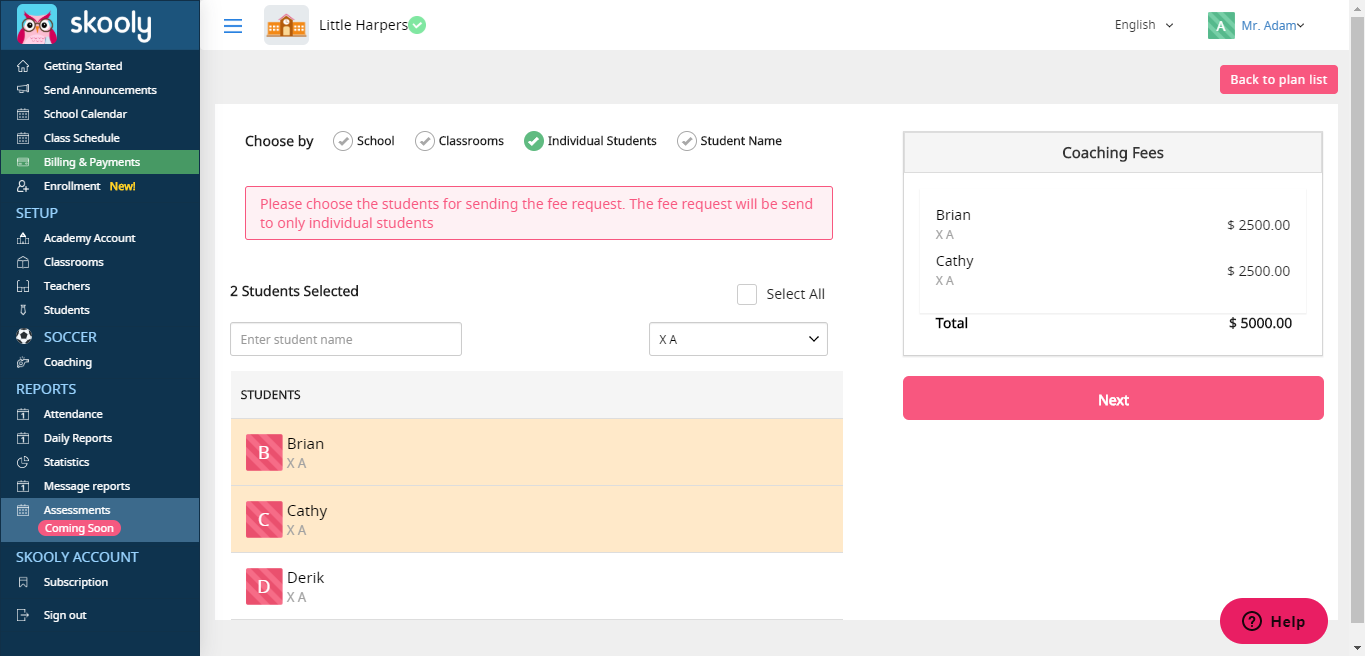The height and width of the screenshot is (656, 1365).
Task: Click the Class Schedule icon
Action: 23,138
